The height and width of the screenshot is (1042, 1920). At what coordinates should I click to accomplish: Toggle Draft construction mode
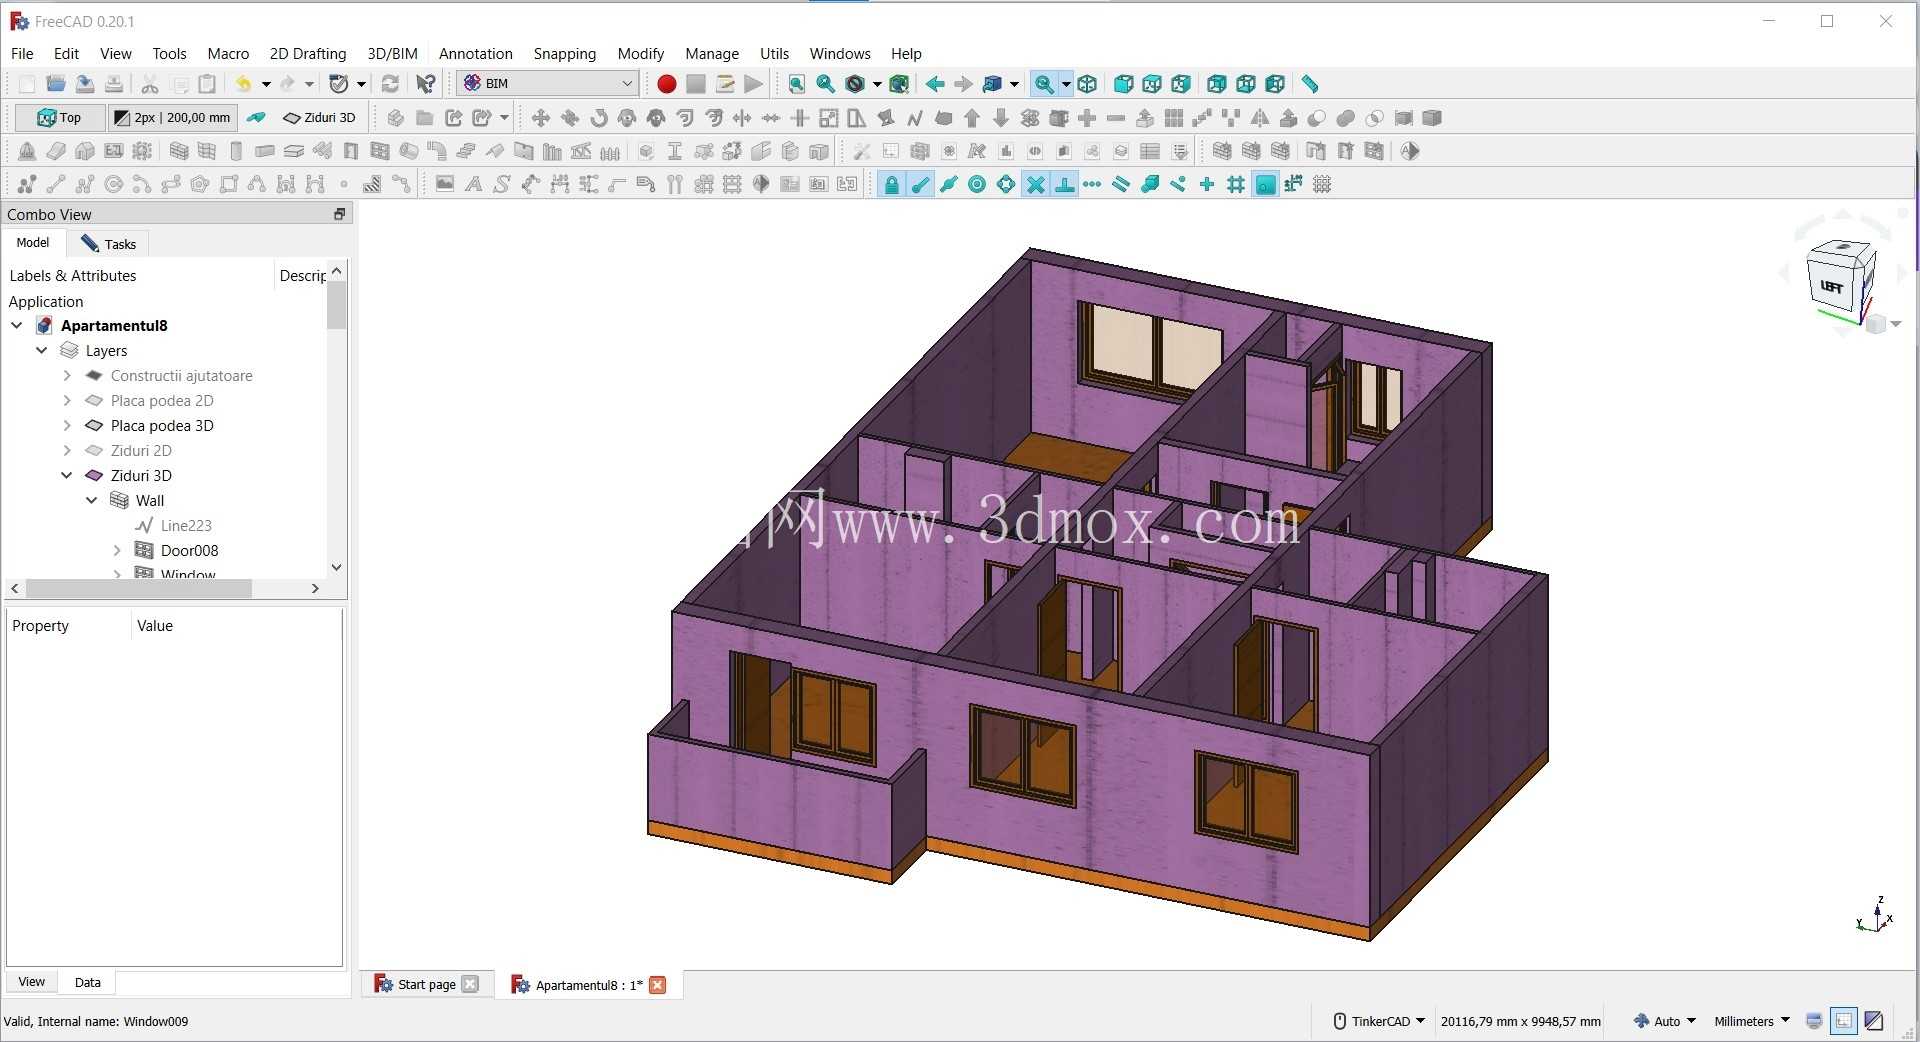point(256,118)
